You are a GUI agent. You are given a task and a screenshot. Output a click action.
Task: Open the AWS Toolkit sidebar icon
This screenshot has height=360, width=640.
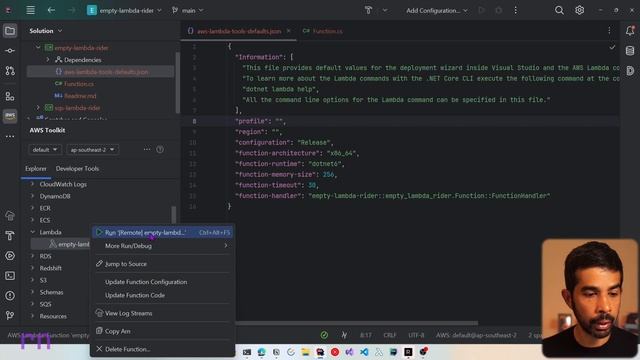pos(10,116)
